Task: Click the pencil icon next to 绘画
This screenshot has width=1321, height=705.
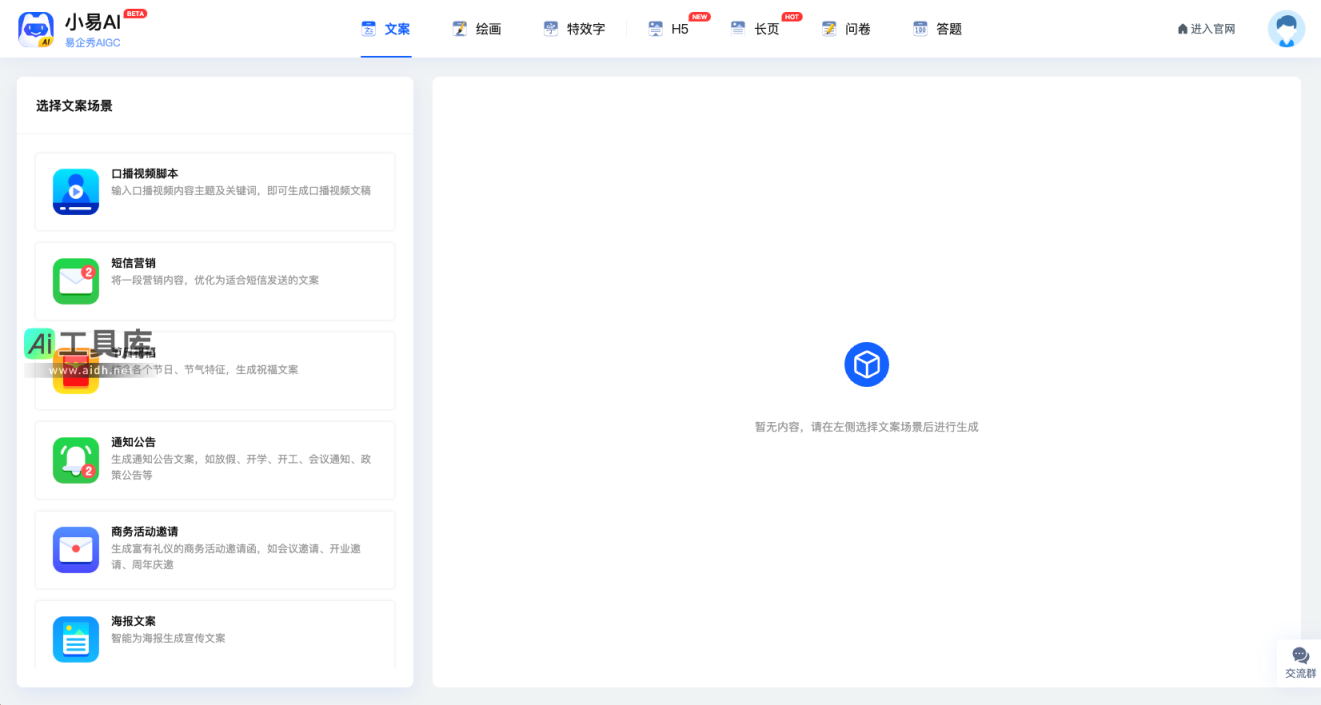Action: [x=460, y=28]
